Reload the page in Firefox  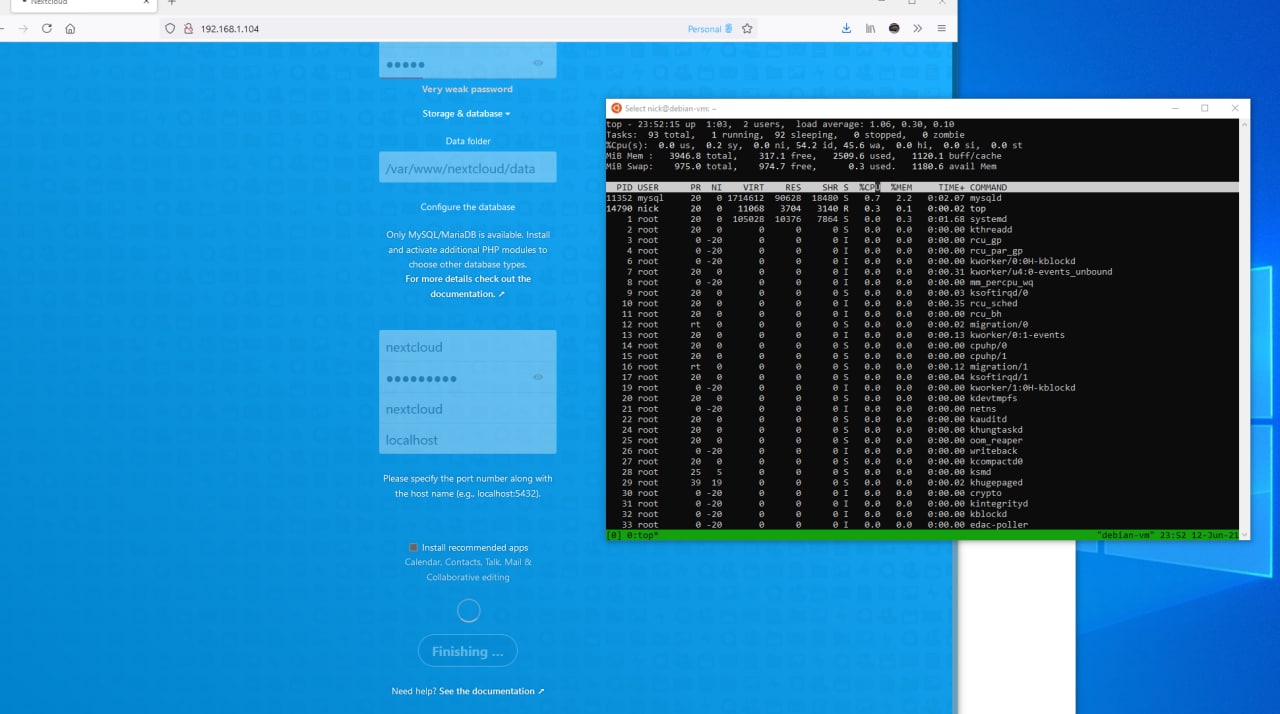(46, 29)
